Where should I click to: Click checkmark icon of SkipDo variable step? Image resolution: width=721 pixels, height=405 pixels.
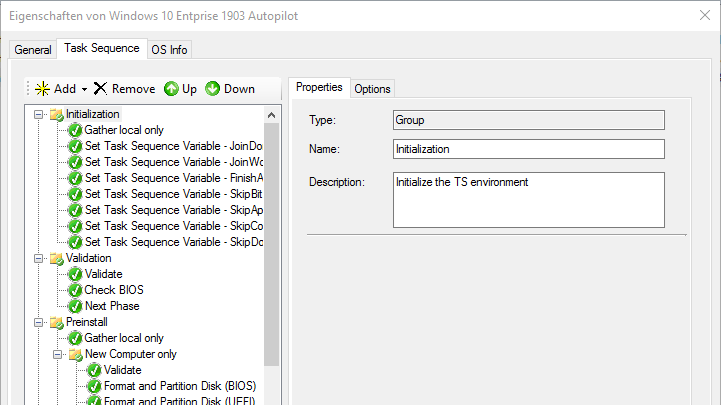75,242
